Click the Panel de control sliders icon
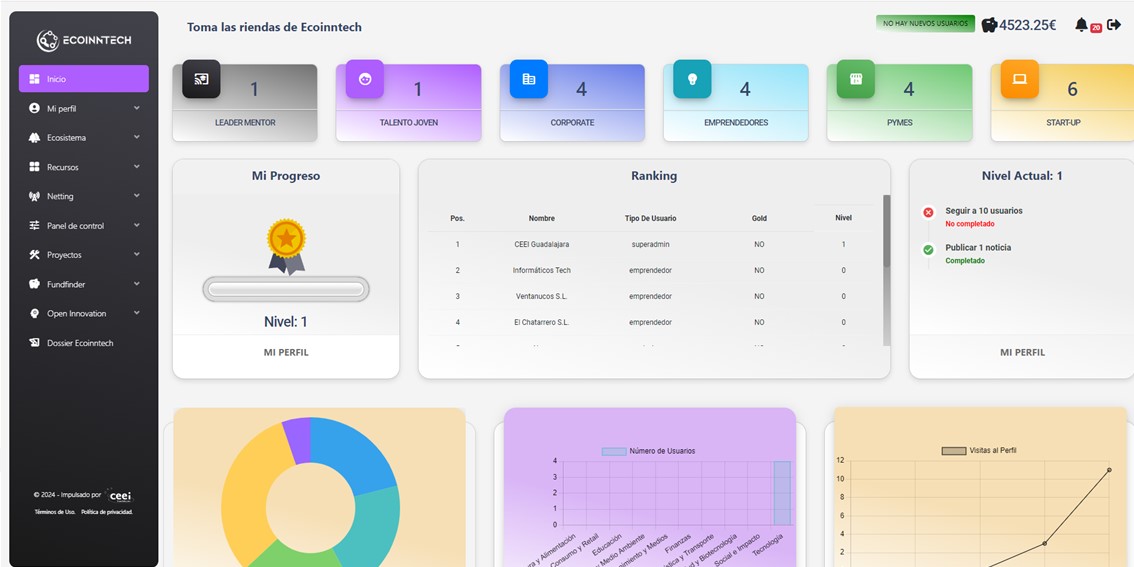 tap(34, 226)
